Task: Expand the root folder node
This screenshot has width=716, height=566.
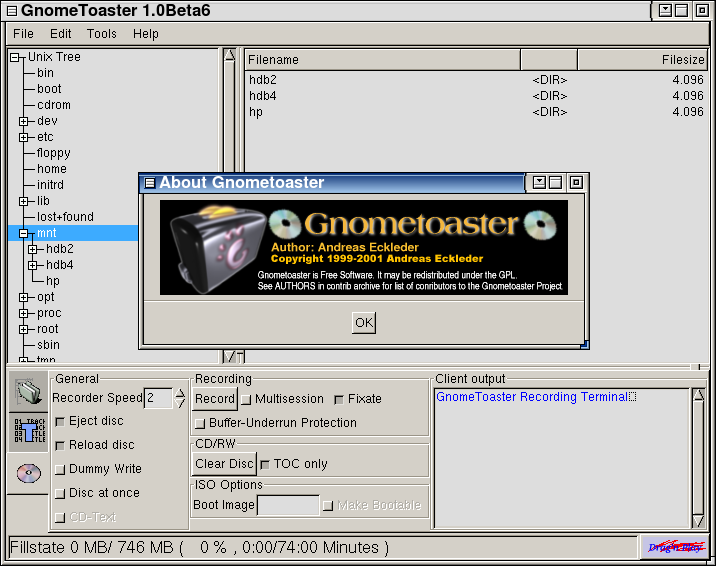Action: [x=24, y=330]
